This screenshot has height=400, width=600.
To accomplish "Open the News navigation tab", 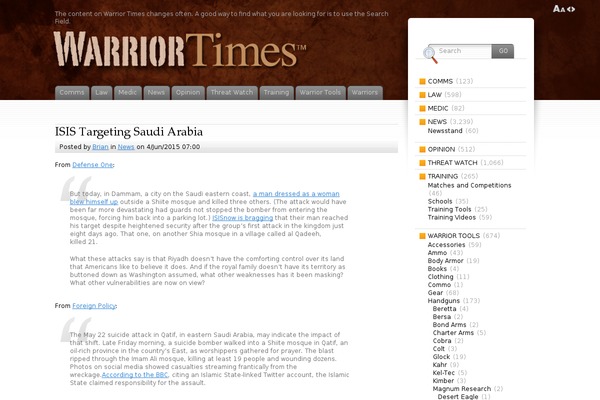I will point(156,93).
